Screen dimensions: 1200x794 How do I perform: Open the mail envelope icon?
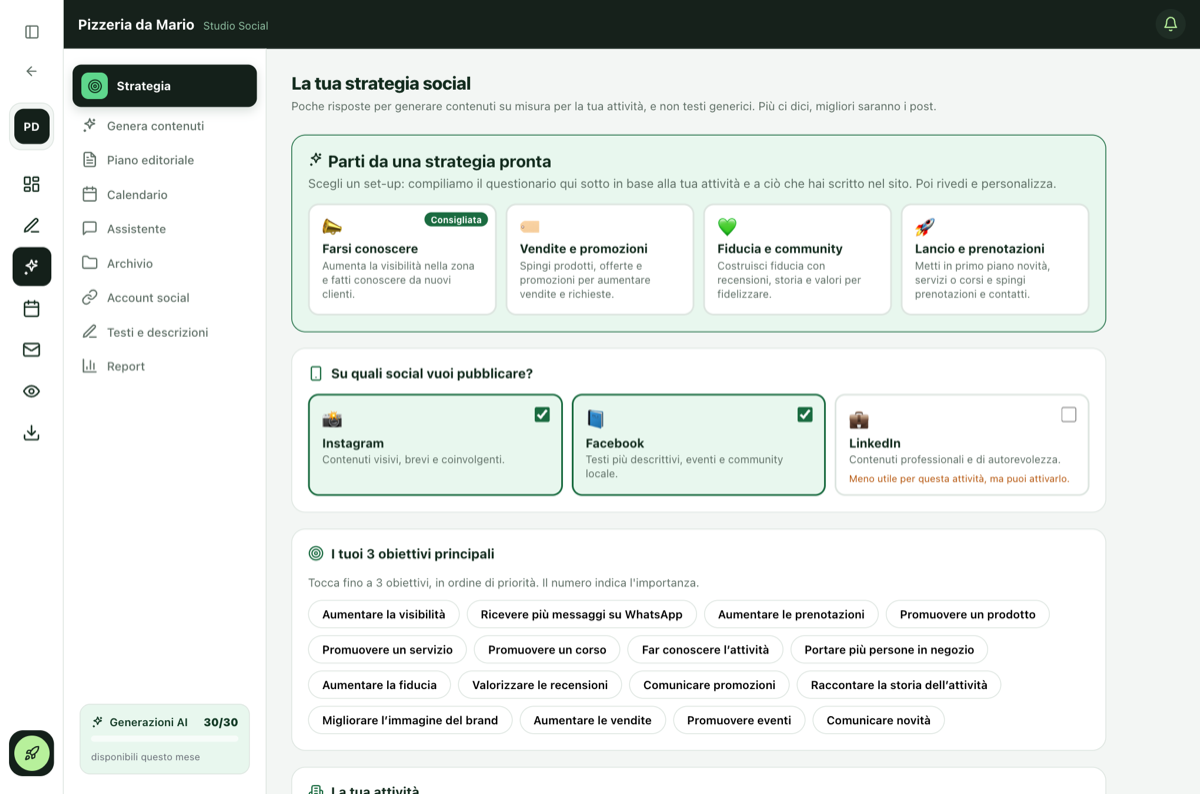[32, 349]
